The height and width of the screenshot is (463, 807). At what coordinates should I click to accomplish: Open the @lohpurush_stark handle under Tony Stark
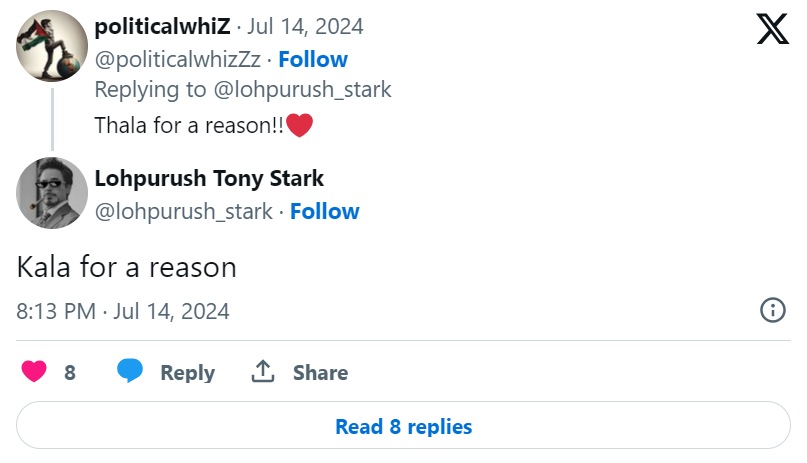point(183,211)
